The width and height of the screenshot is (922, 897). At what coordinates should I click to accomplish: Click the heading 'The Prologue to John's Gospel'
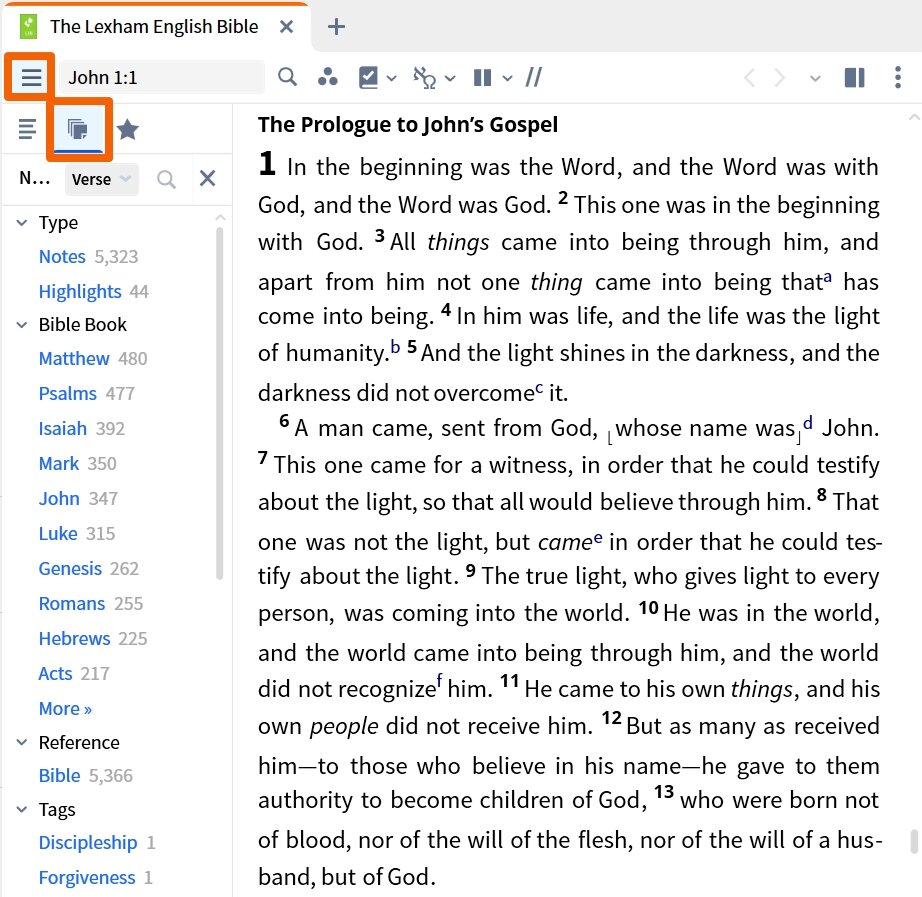pos(407,125)
